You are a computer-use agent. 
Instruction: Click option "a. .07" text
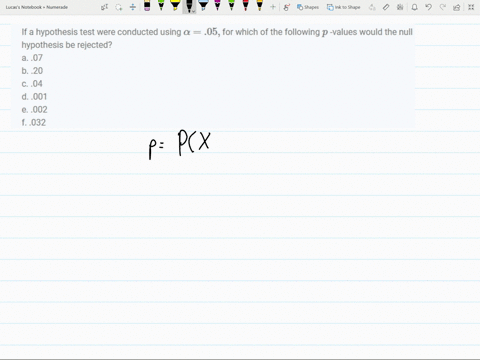point(32,58)
